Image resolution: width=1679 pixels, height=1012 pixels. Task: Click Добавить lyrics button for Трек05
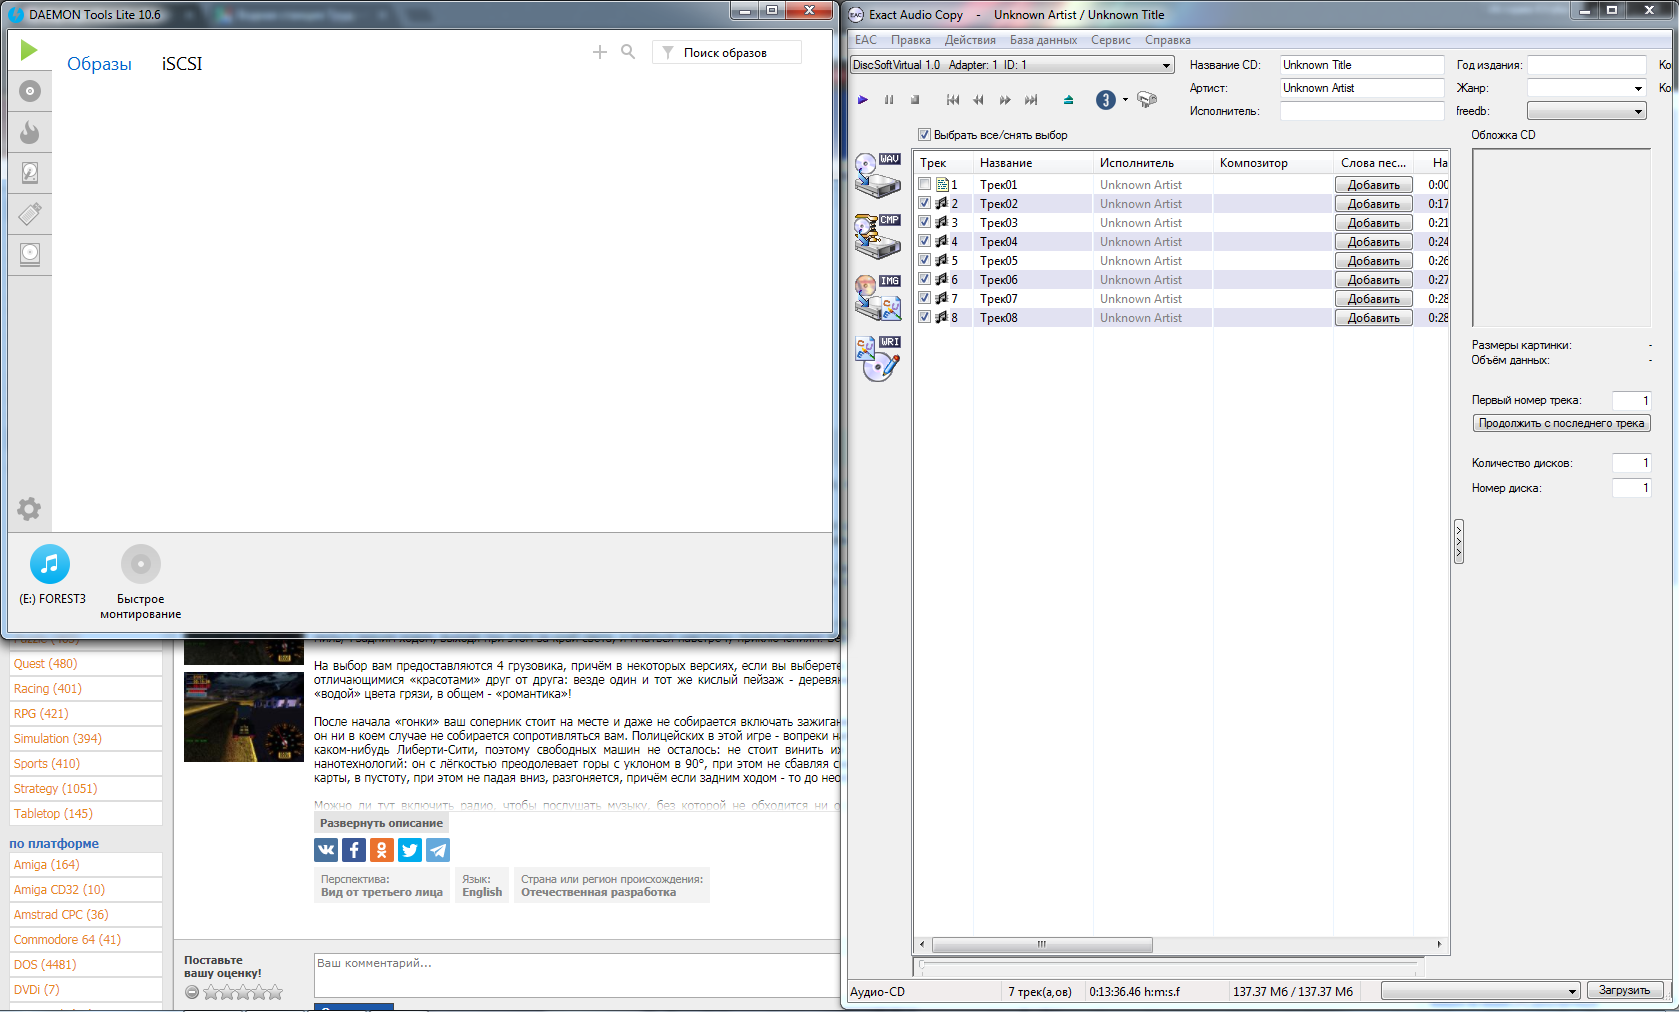(1374, 260)
